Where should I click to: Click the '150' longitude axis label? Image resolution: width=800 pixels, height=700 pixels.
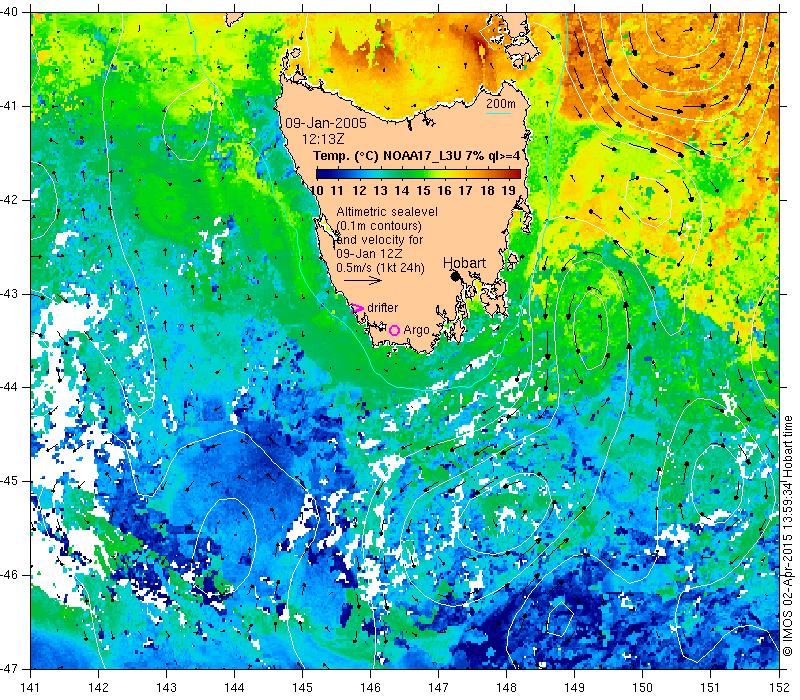coord(642,688)
